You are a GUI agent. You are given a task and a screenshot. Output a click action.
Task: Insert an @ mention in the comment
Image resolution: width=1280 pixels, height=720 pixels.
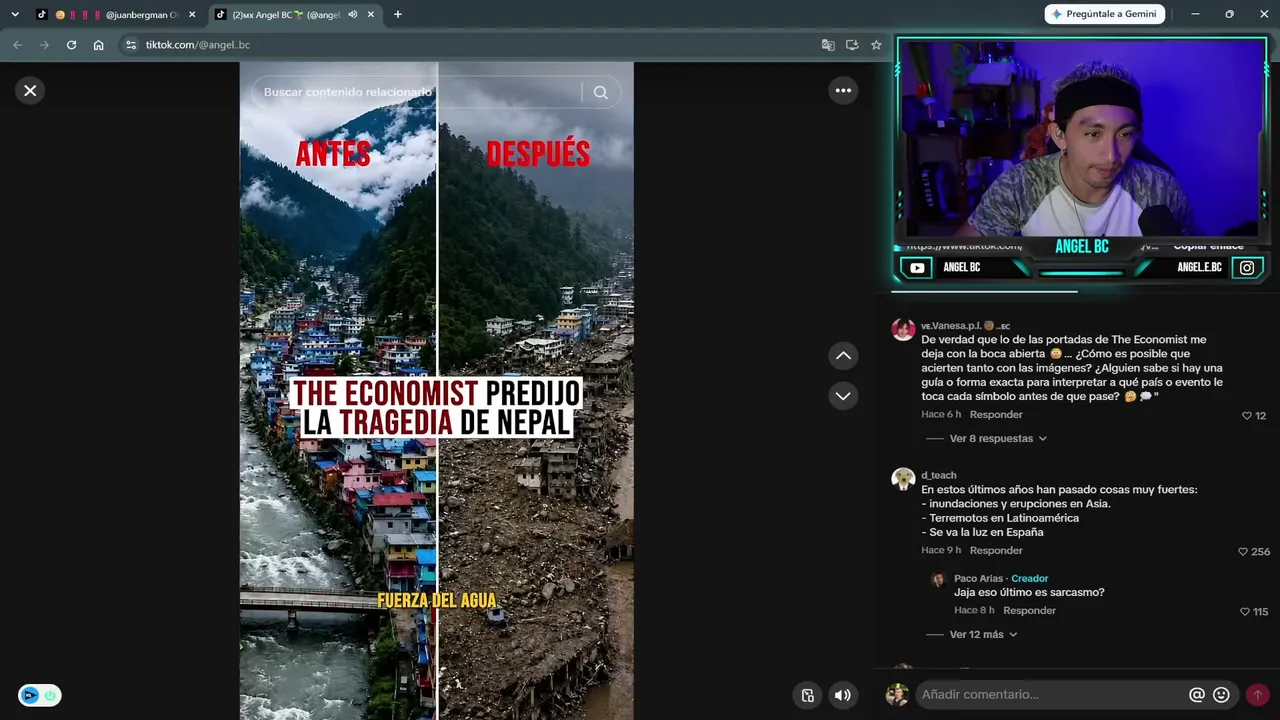pyautogui.click(x=1196, y=695)
